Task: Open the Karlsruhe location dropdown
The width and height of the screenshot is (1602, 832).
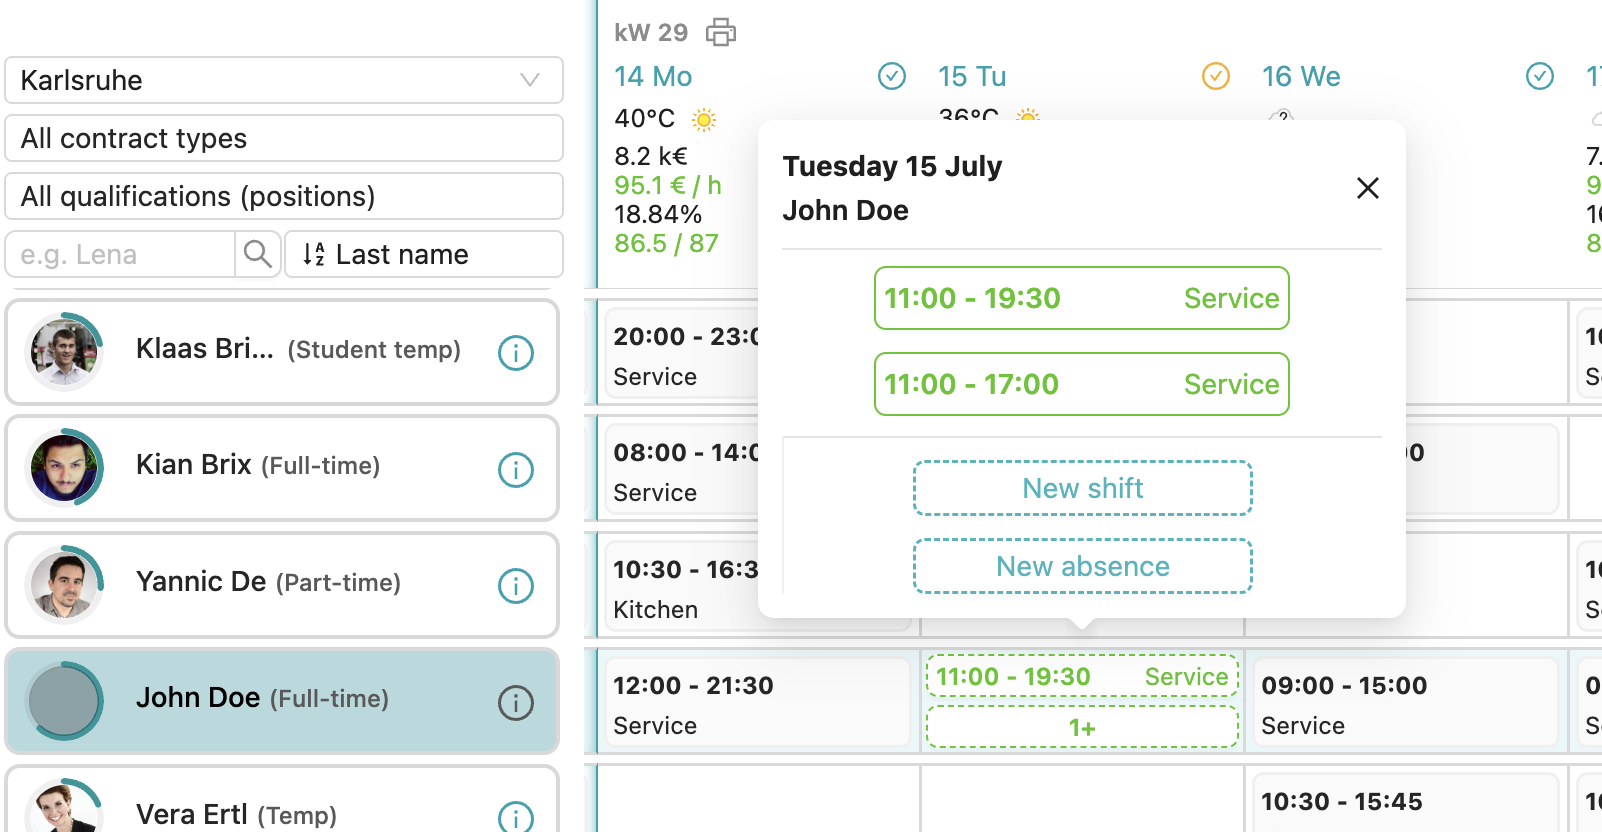Action: click(284, 80)
